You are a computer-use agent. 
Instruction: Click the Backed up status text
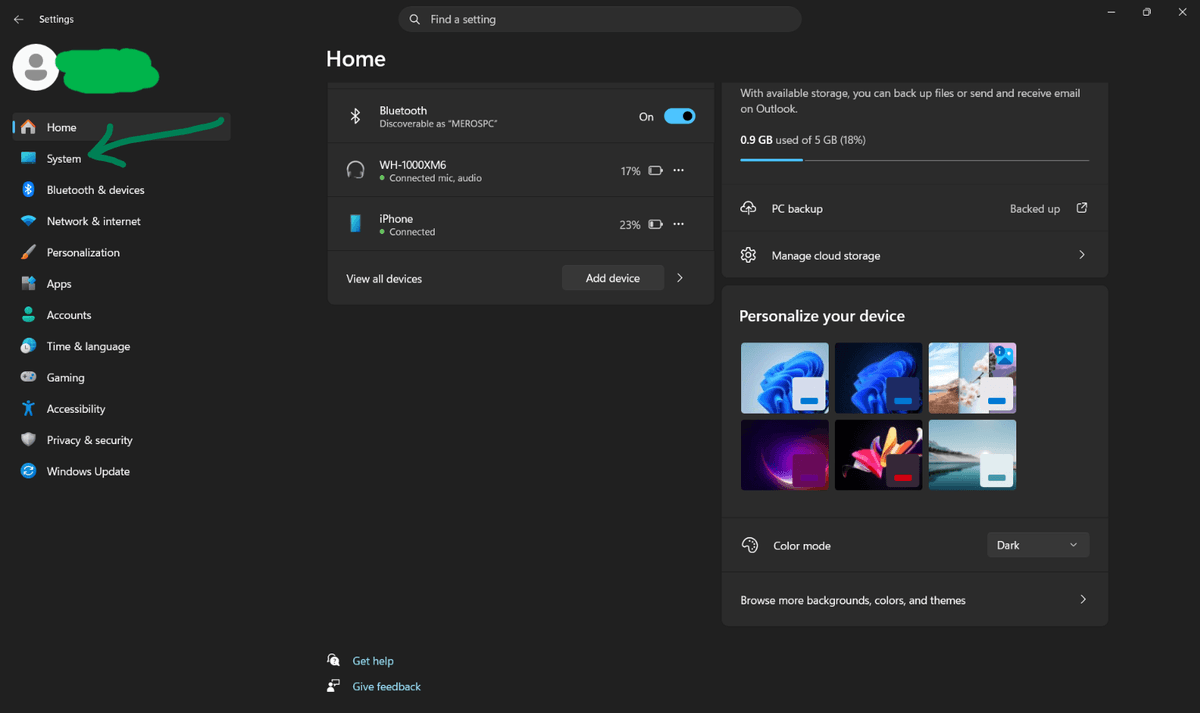coord(1035,209)
